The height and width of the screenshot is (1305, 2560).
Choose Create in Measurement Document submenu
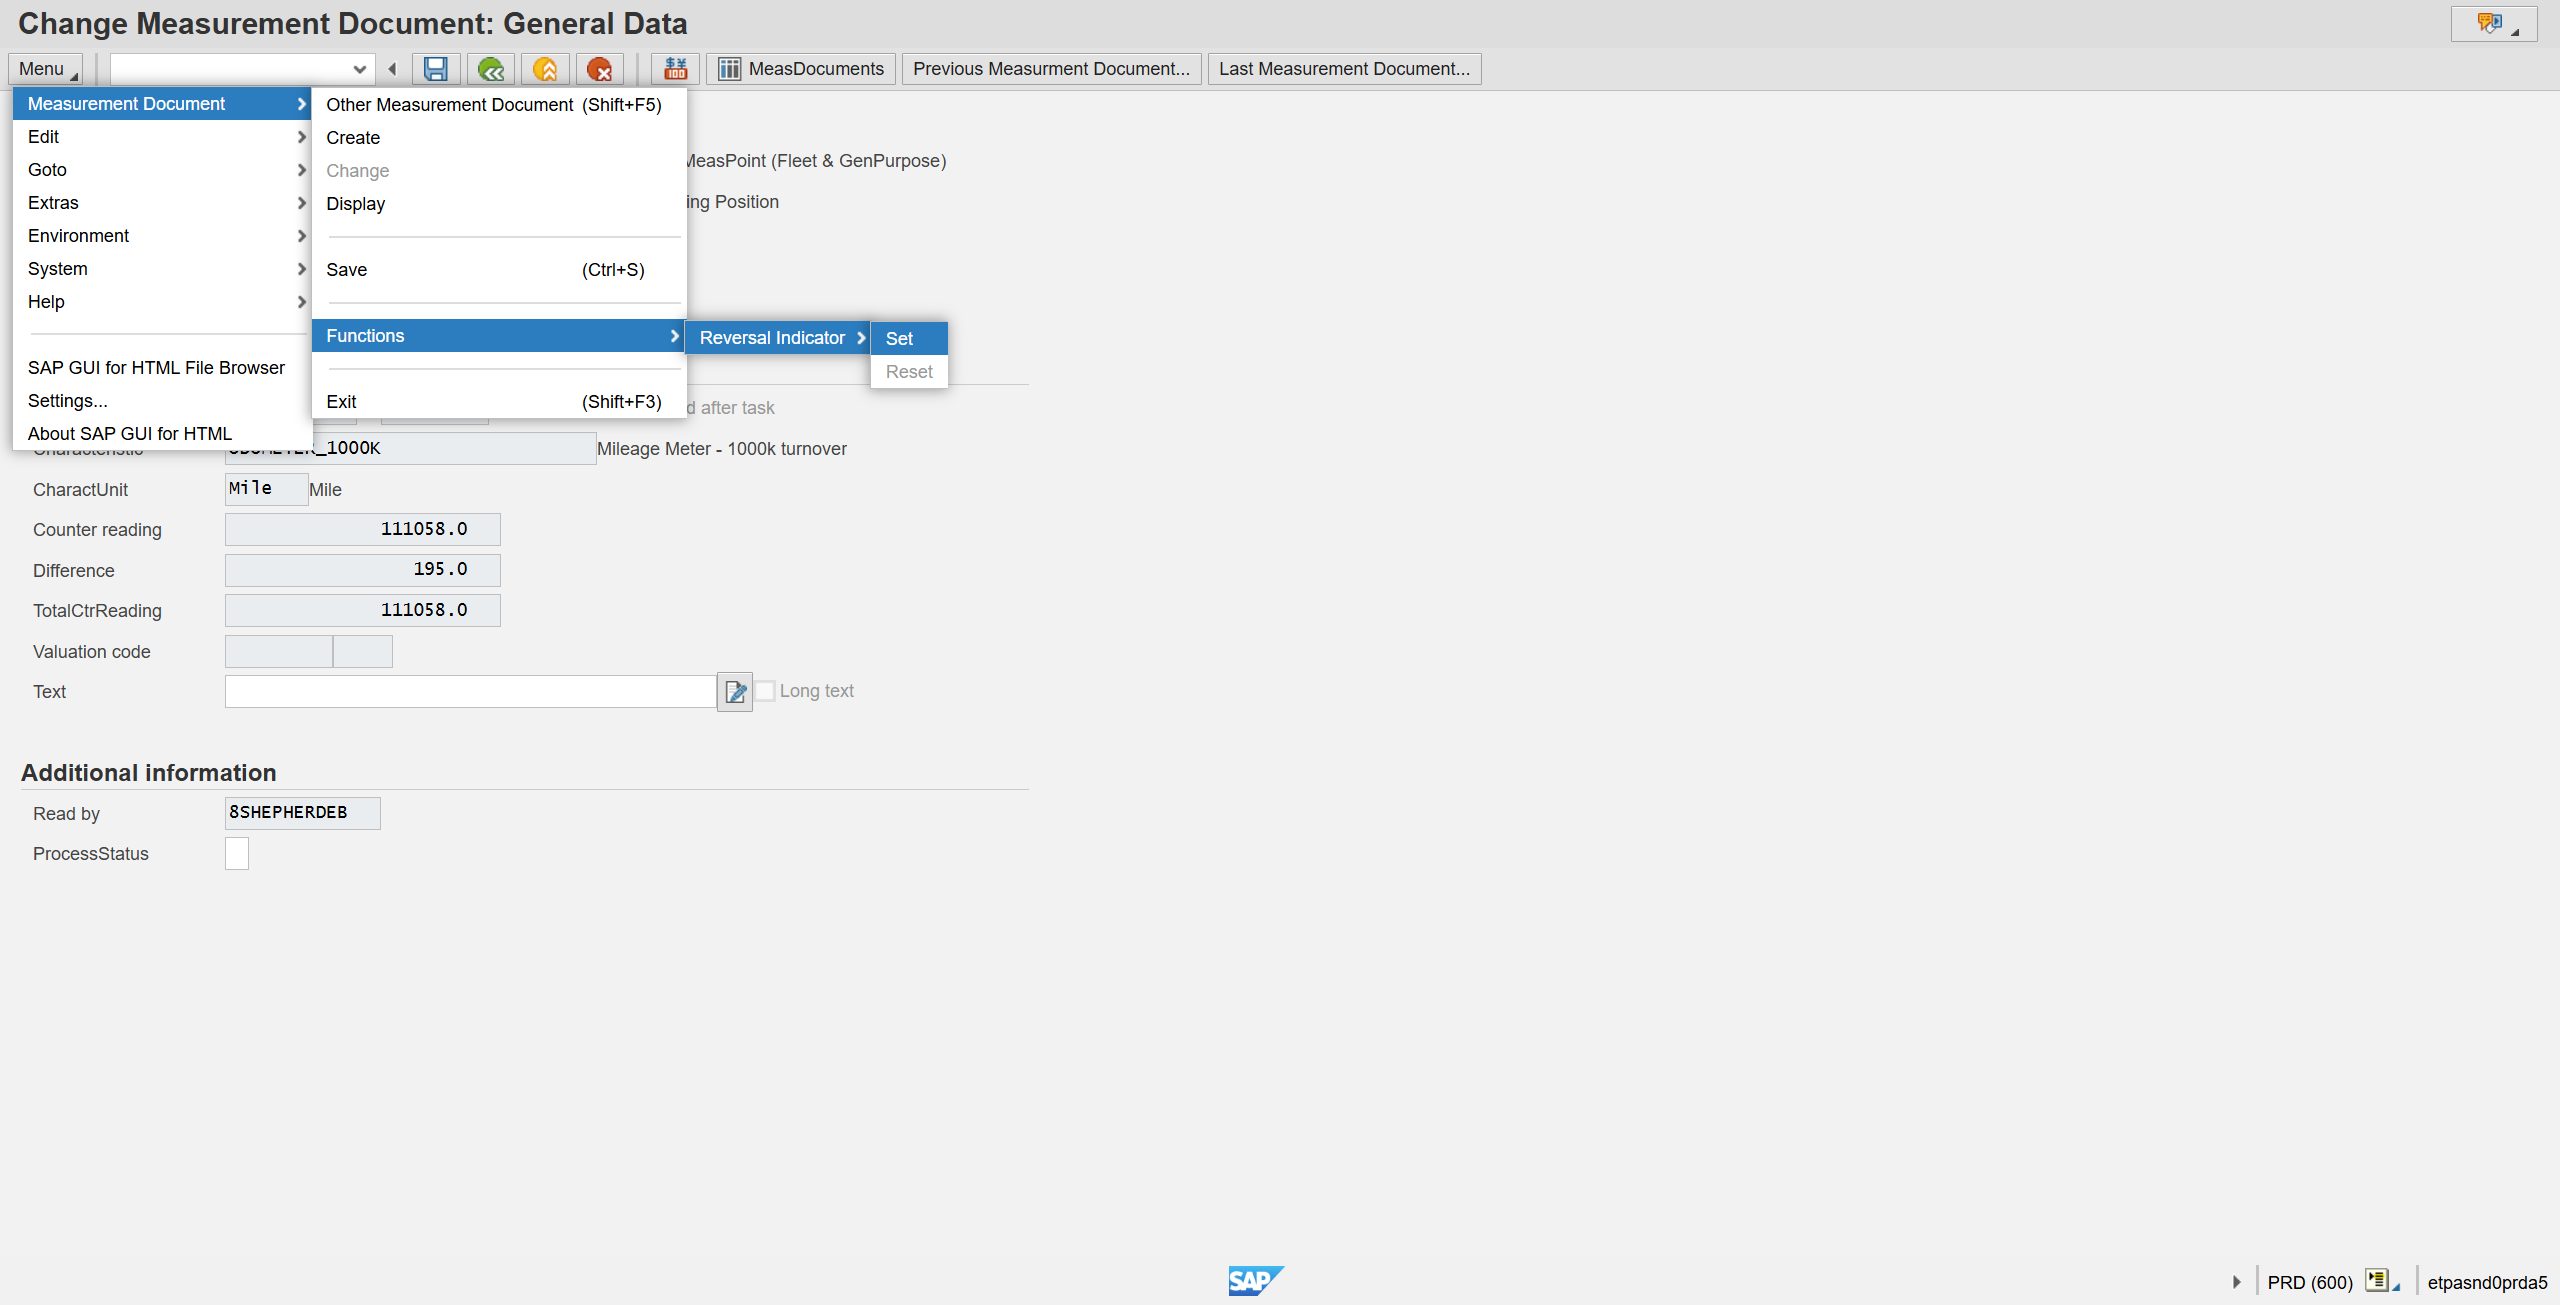click(x=499, y=138)
